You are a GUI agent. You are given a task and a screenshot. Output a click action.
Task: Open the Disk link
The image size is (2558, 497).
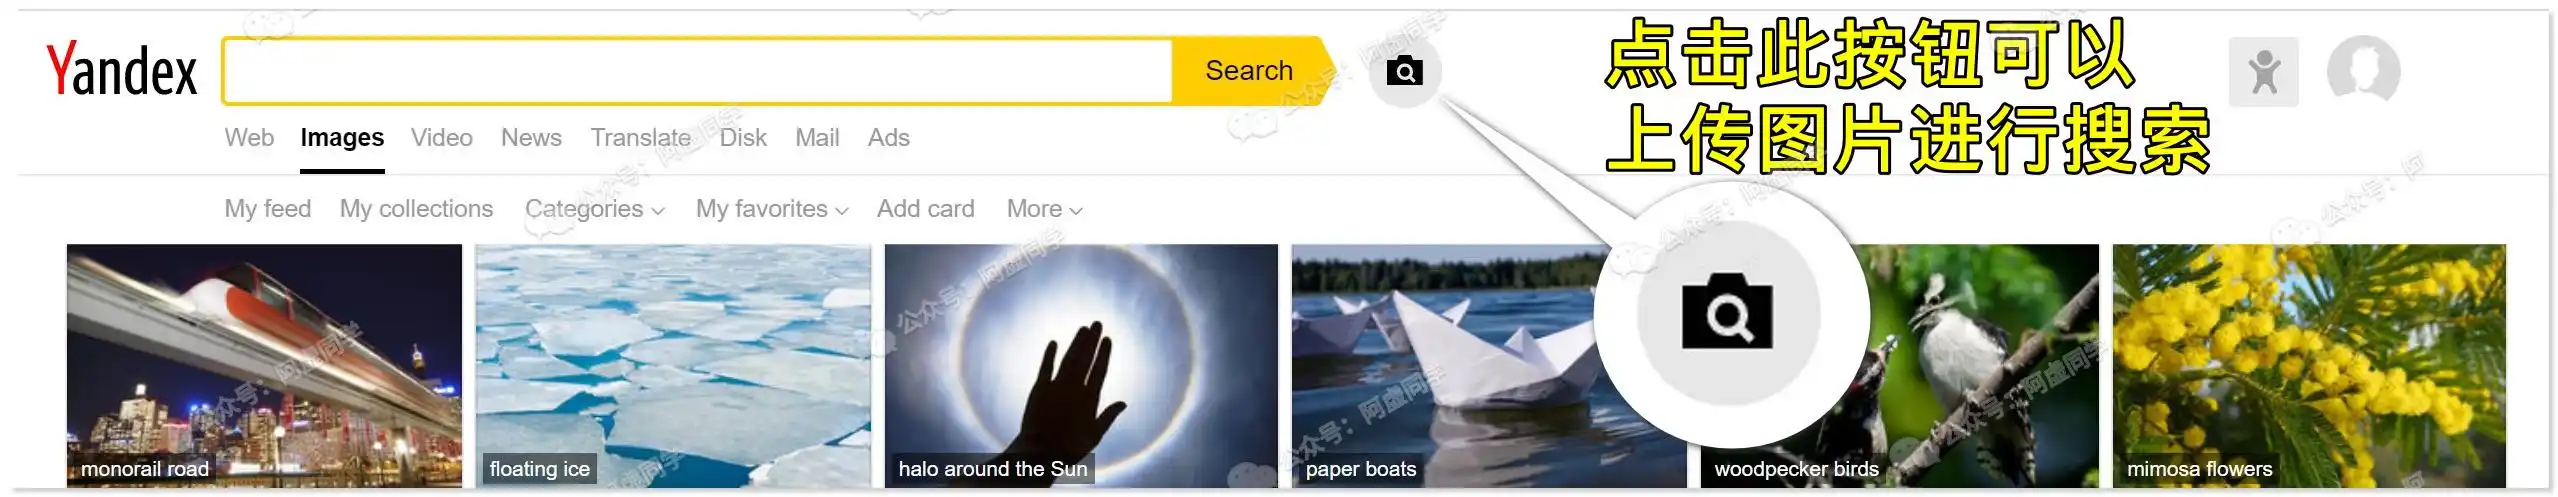click(x=743, y=138)
